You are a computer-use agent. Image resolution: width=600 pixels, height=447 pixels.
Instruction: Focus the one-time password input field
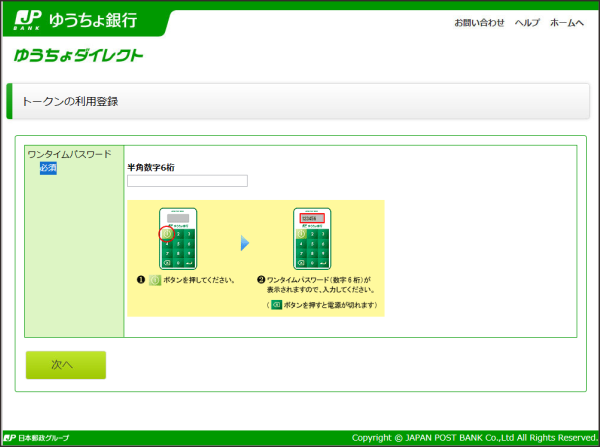187,181
